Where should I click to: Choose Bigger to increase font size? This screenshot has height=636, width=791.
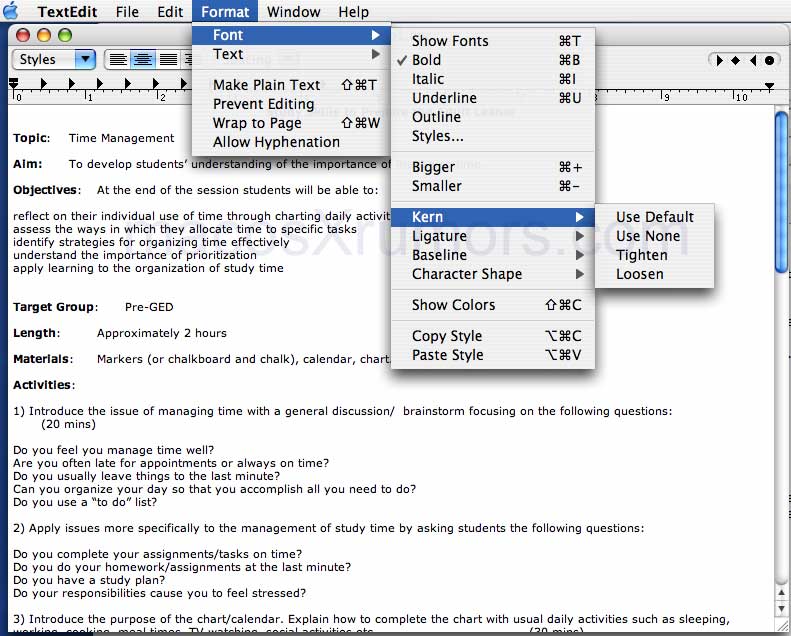point(493,167)
